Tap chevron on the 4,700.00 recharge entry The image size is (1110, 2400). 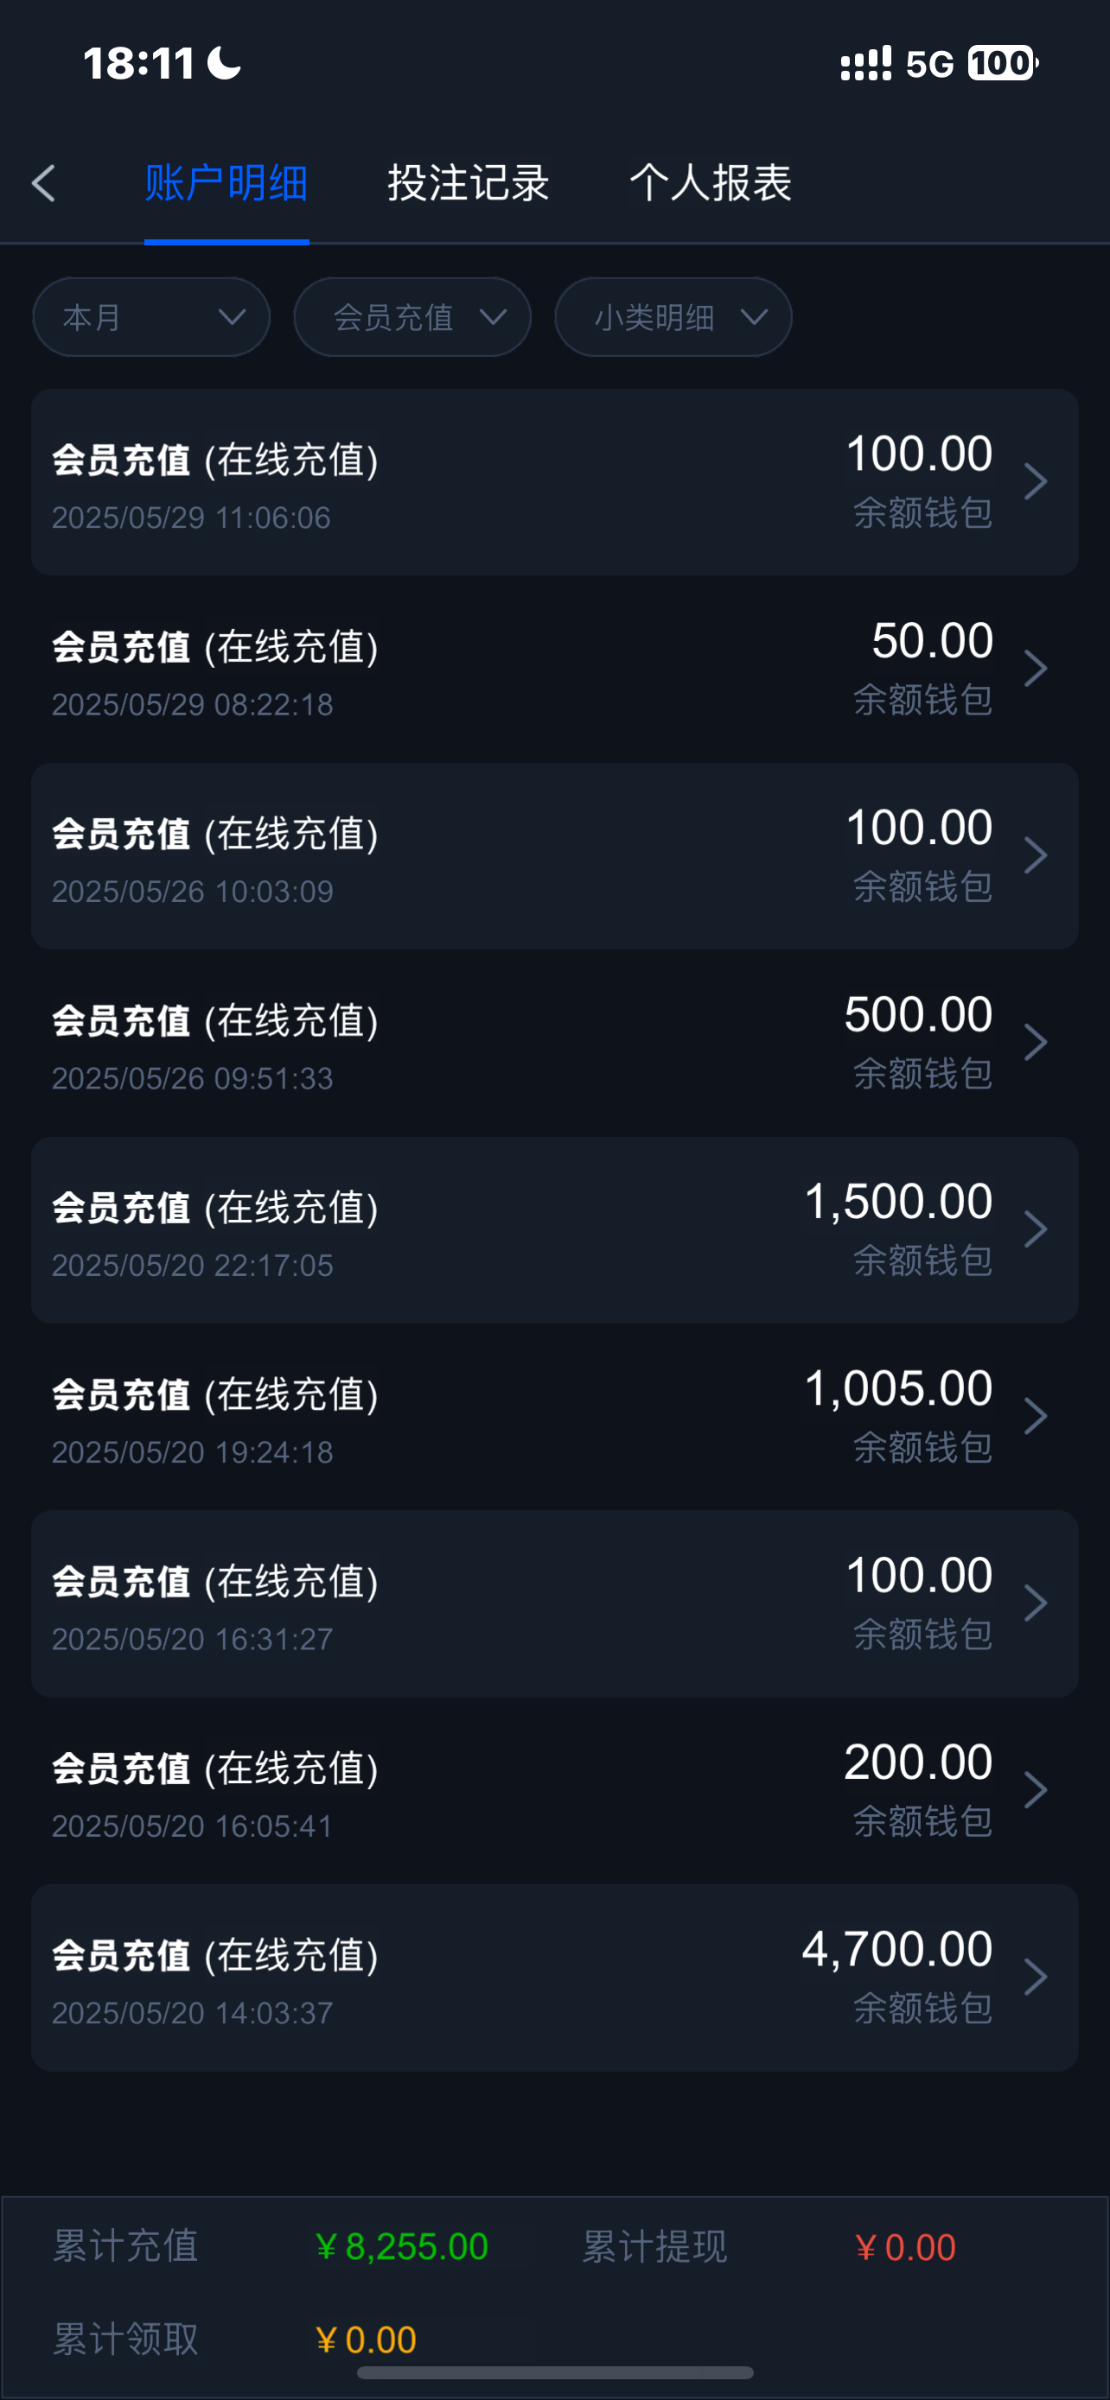[x=1035, y=1977]
